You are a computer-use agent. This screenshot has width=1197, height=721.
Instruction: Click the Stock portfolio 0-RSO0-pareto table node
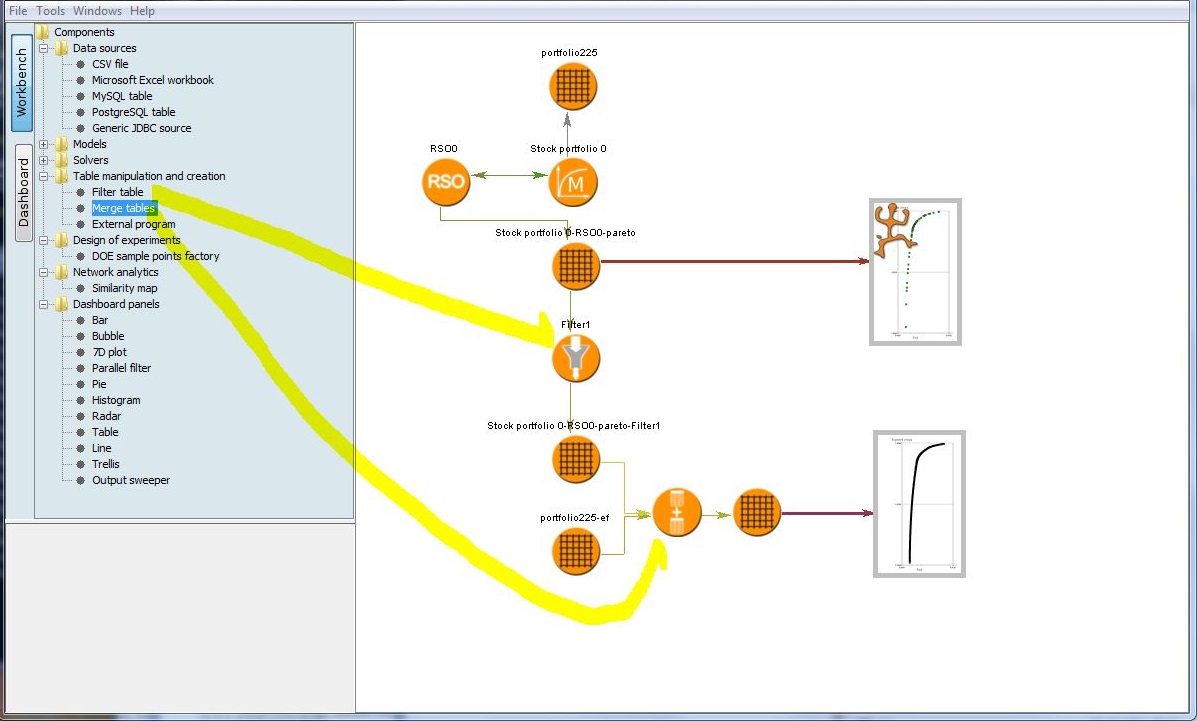tap(575, 266)
